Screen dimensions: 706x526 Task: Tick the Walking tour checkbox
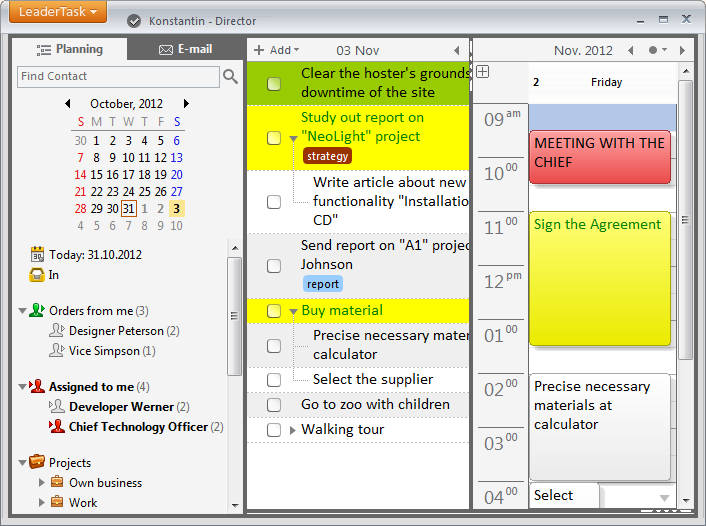(x=274, y=430)
